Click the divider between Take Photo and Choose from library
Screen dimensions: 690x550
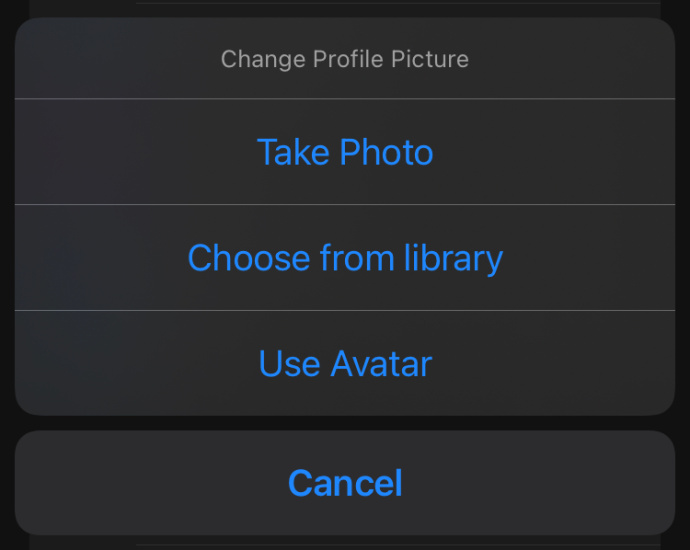coord(345,205)
